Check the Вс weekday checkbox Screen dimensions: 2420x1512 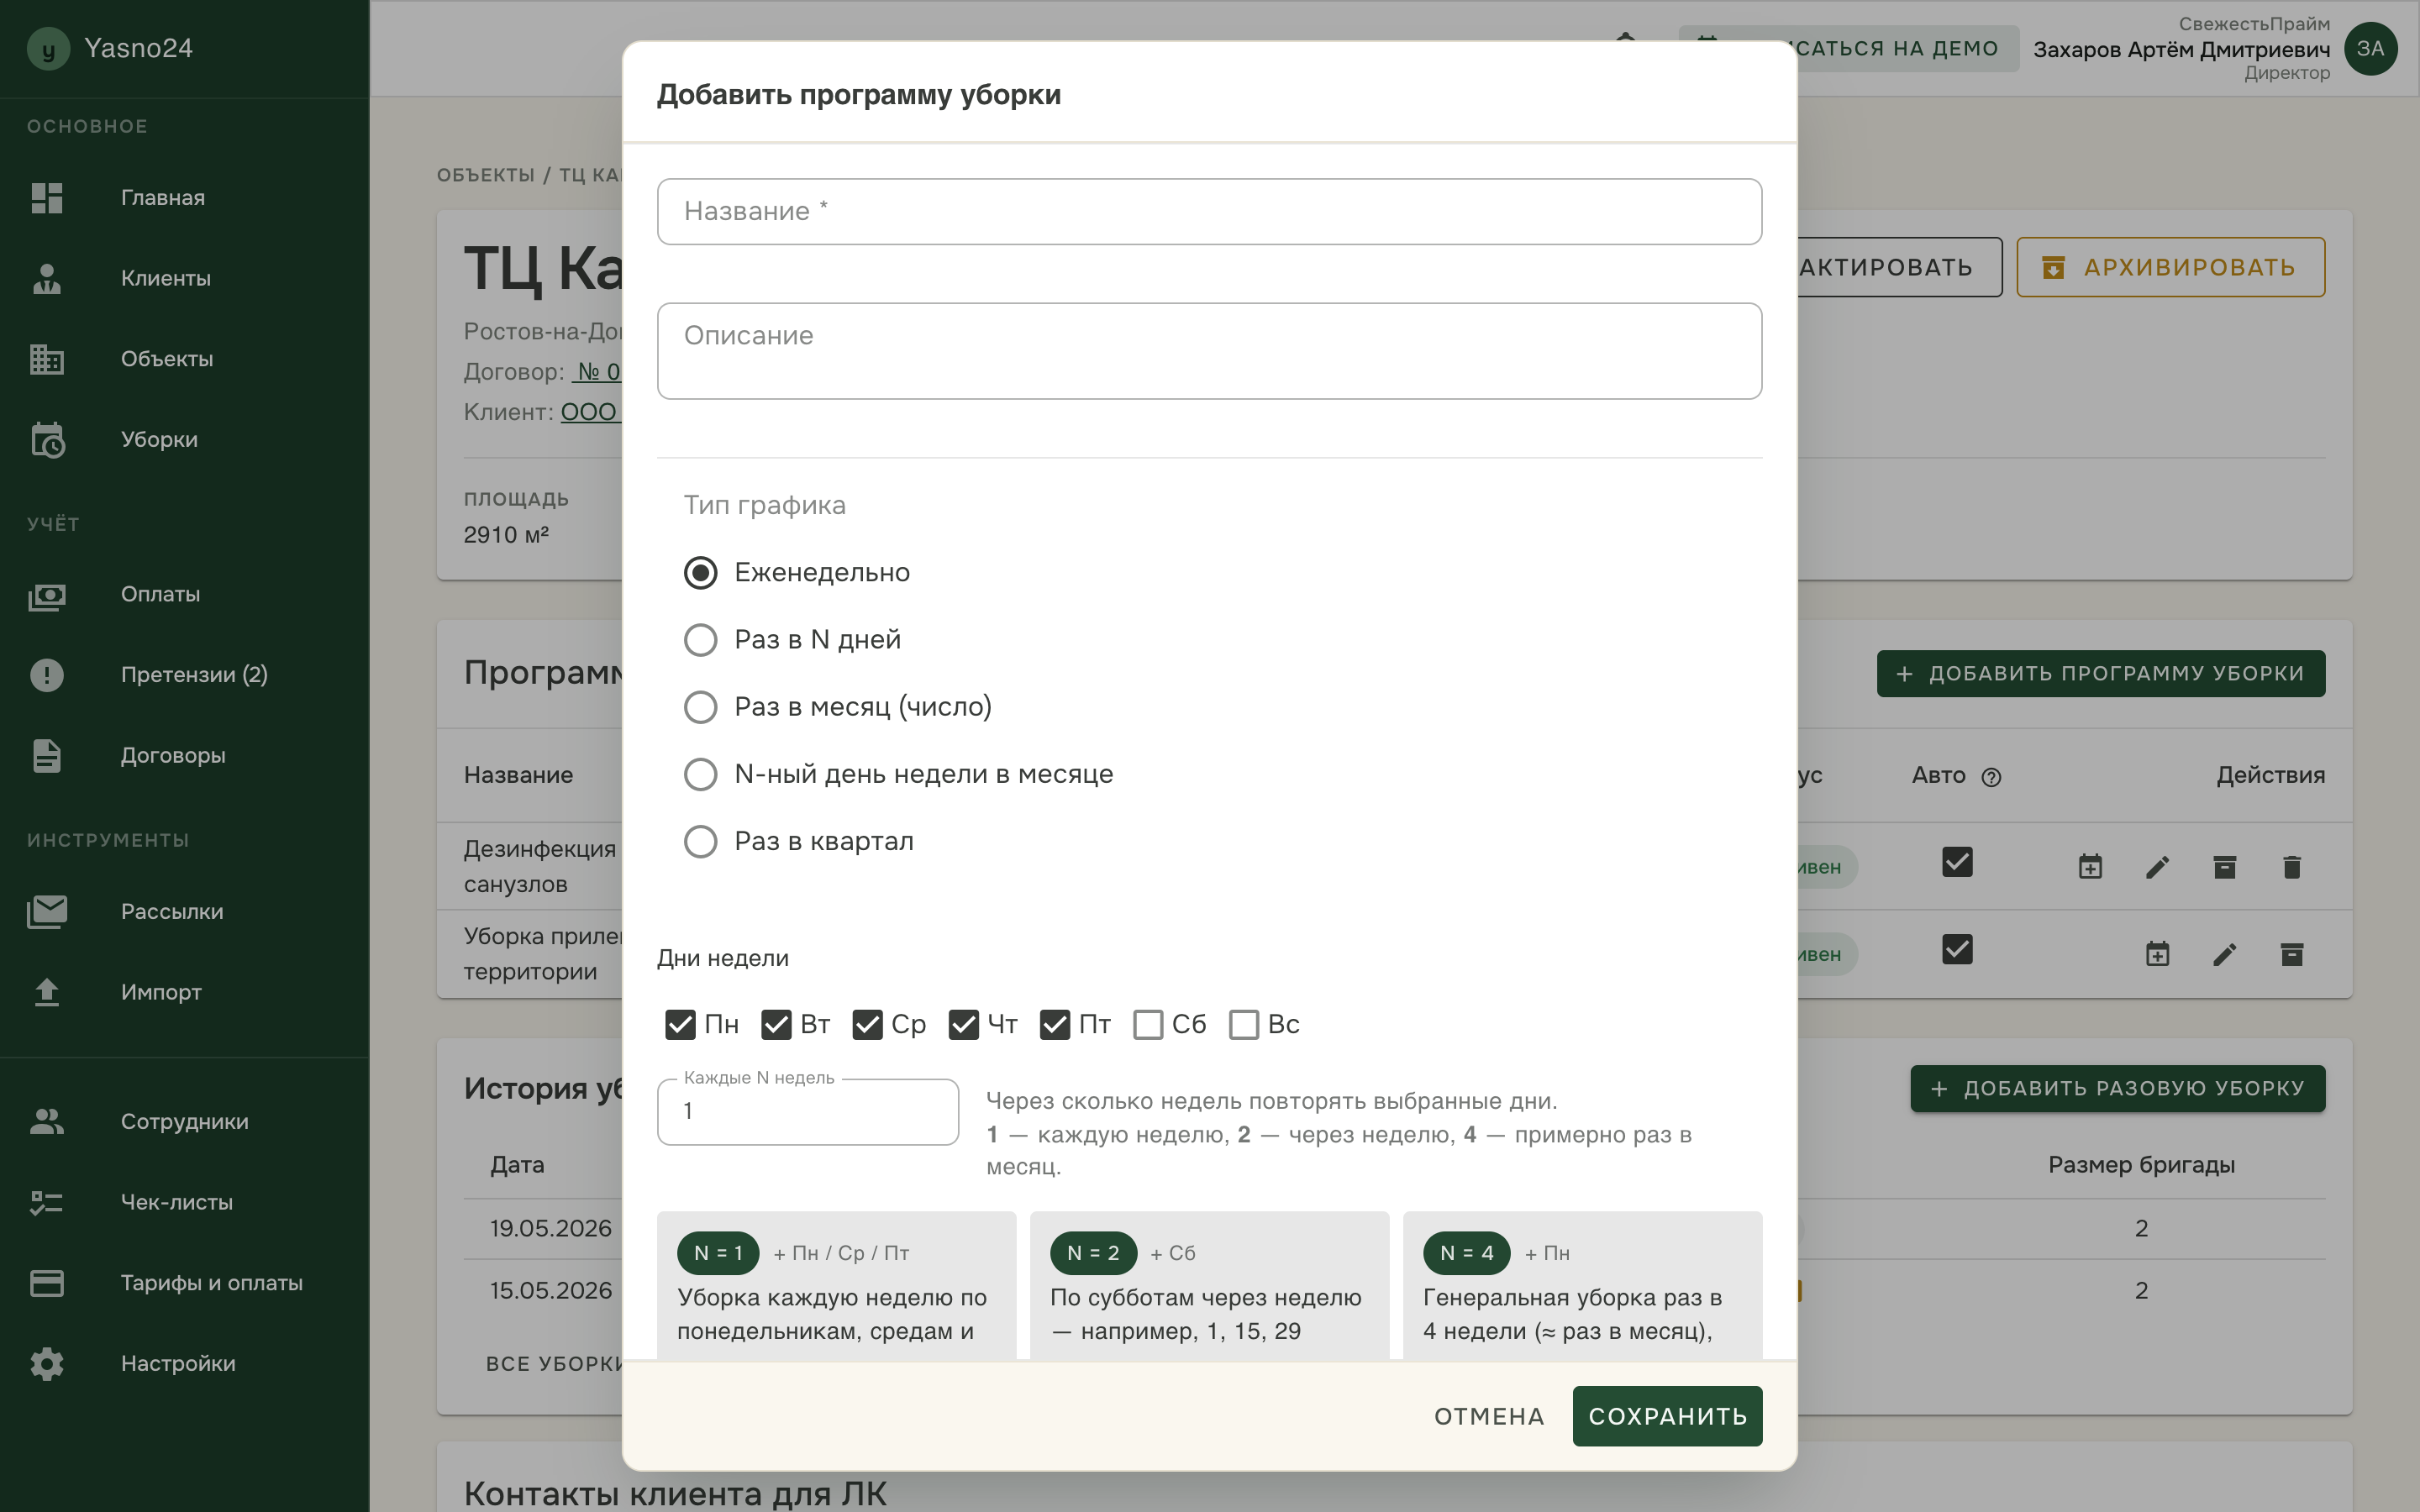(x=1244, y=1025)
